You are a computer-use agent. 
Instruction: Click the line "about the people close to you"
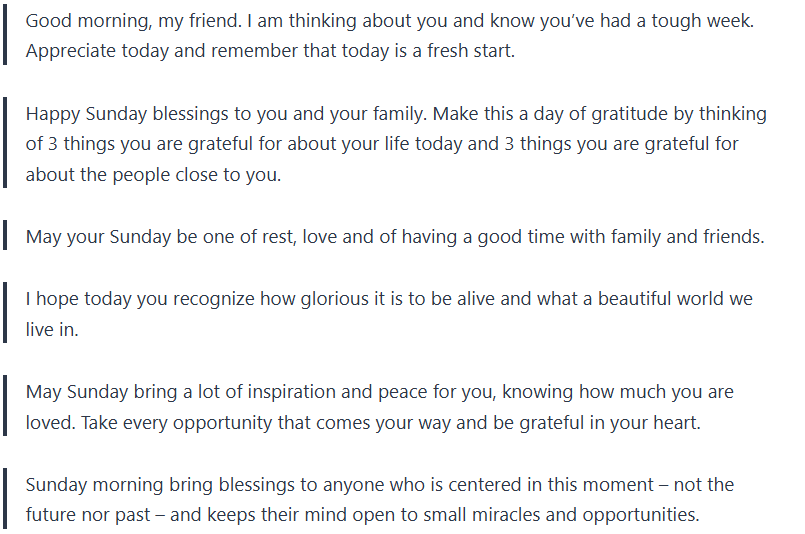154,174
